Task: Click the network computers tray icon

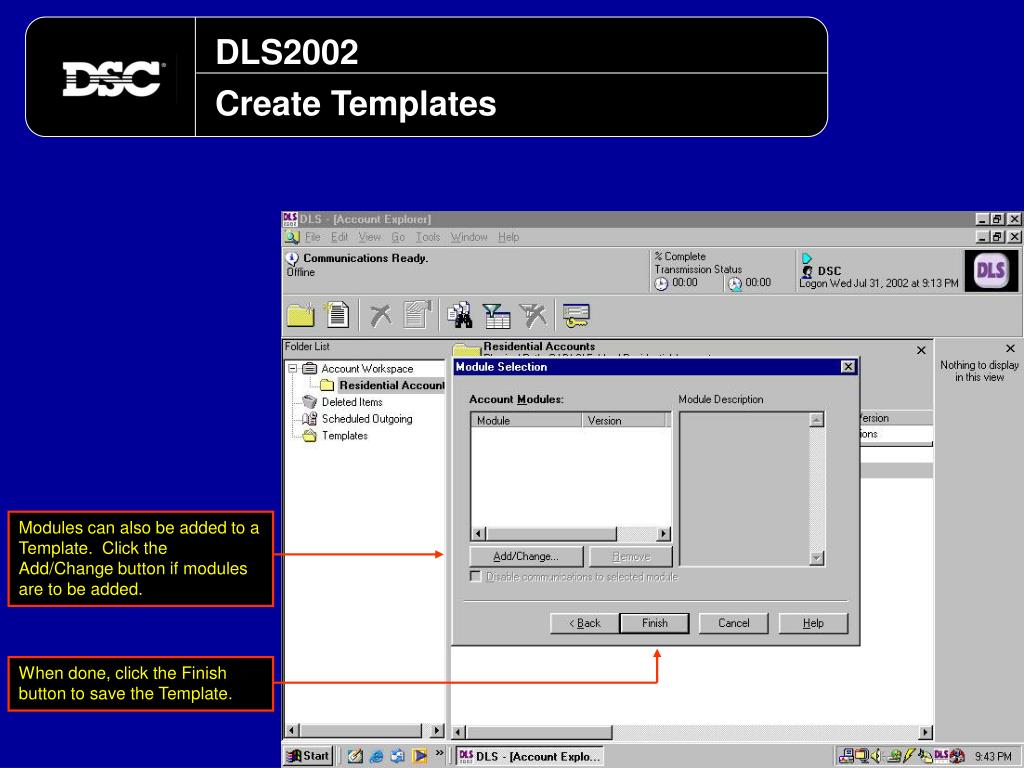Action: point(846,756)
